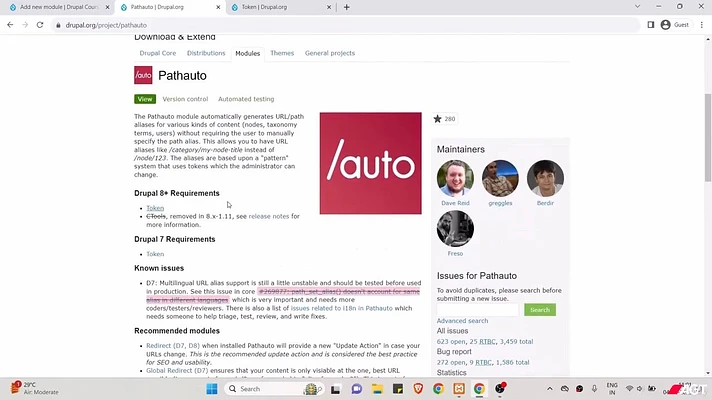Open the 272 open bug reports link
The image size is (712, 400).
pyautogui.click(x=451, y=362)
